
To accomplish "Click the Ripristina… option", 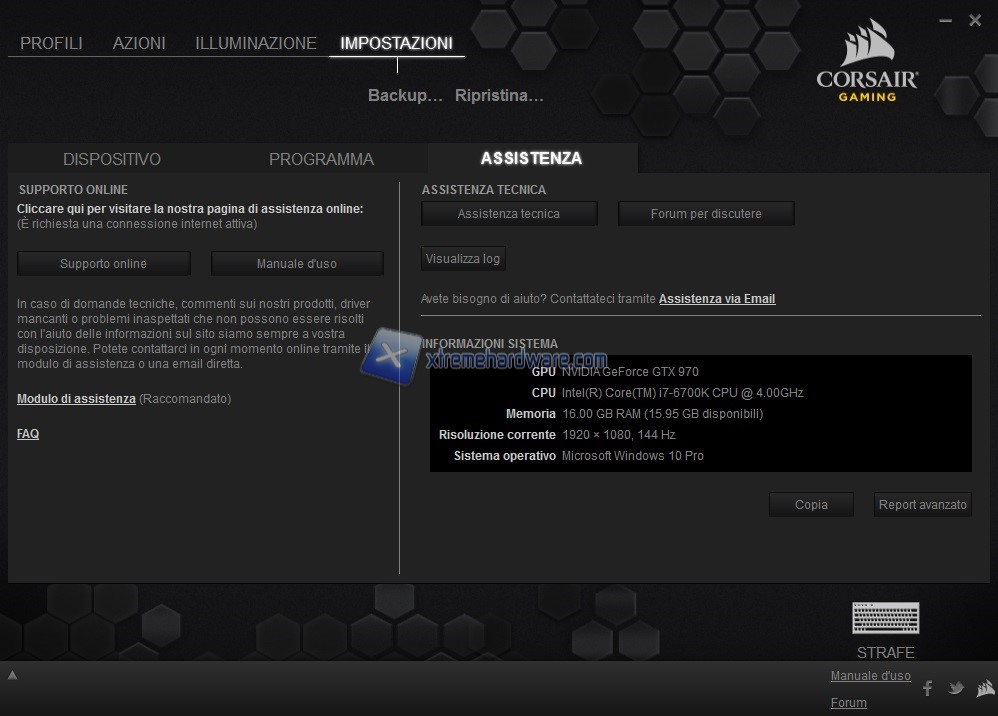I will coord(499,96).
